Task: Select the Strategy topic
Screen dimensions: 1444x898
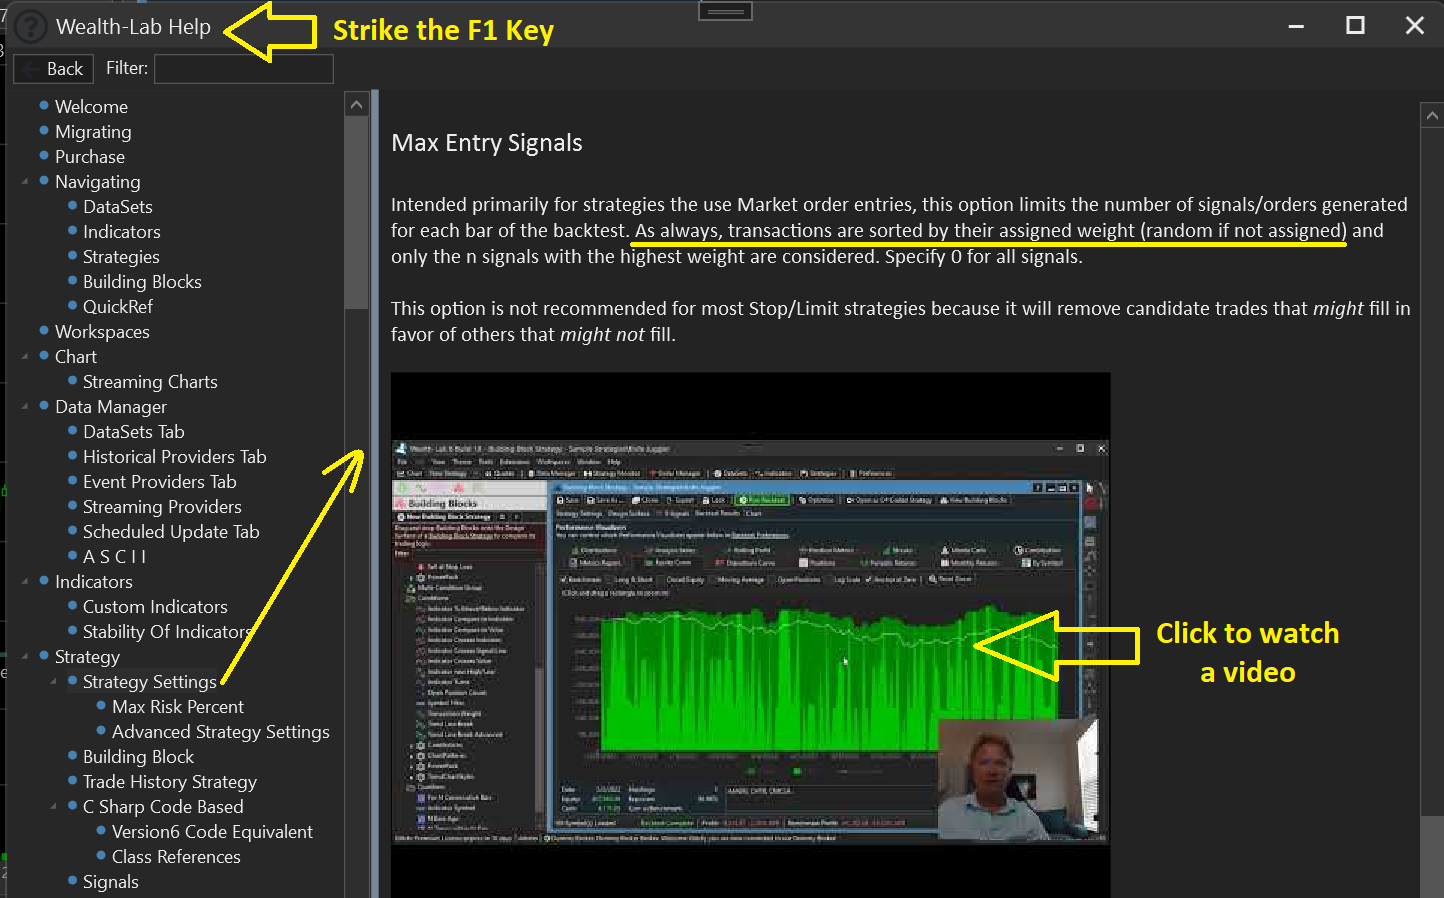Action: [x=87, y=657]
